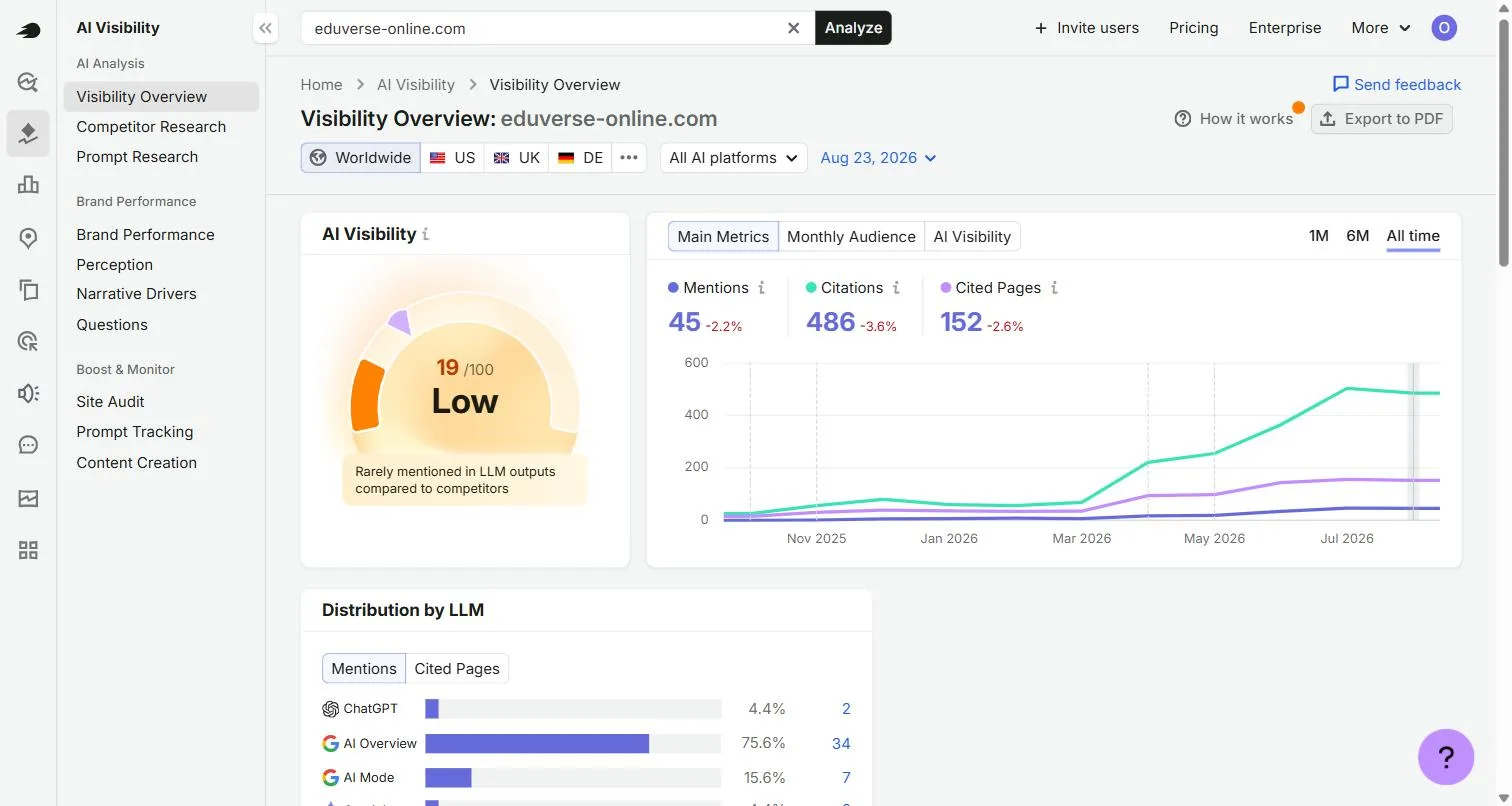The image size is (1512, 806).
Task: Select Mentions tab in Distribution by LLM
Action: (364, 669)
